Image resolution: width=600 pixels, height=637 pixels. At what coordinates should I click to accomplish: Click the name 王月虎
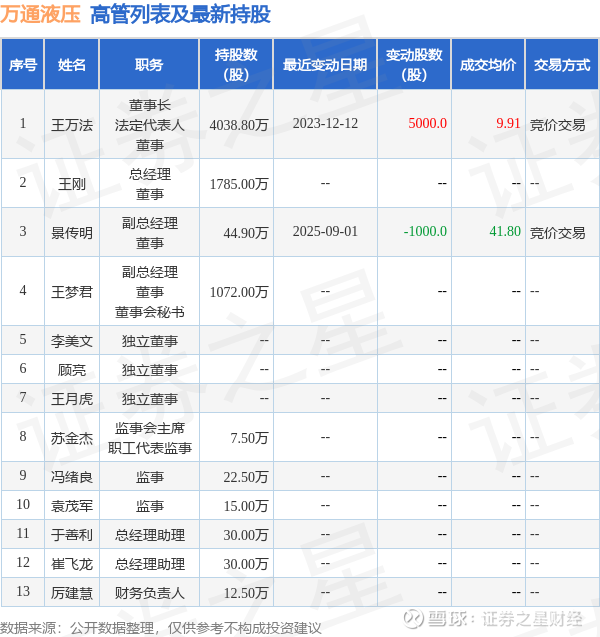(x=72, y=399)
